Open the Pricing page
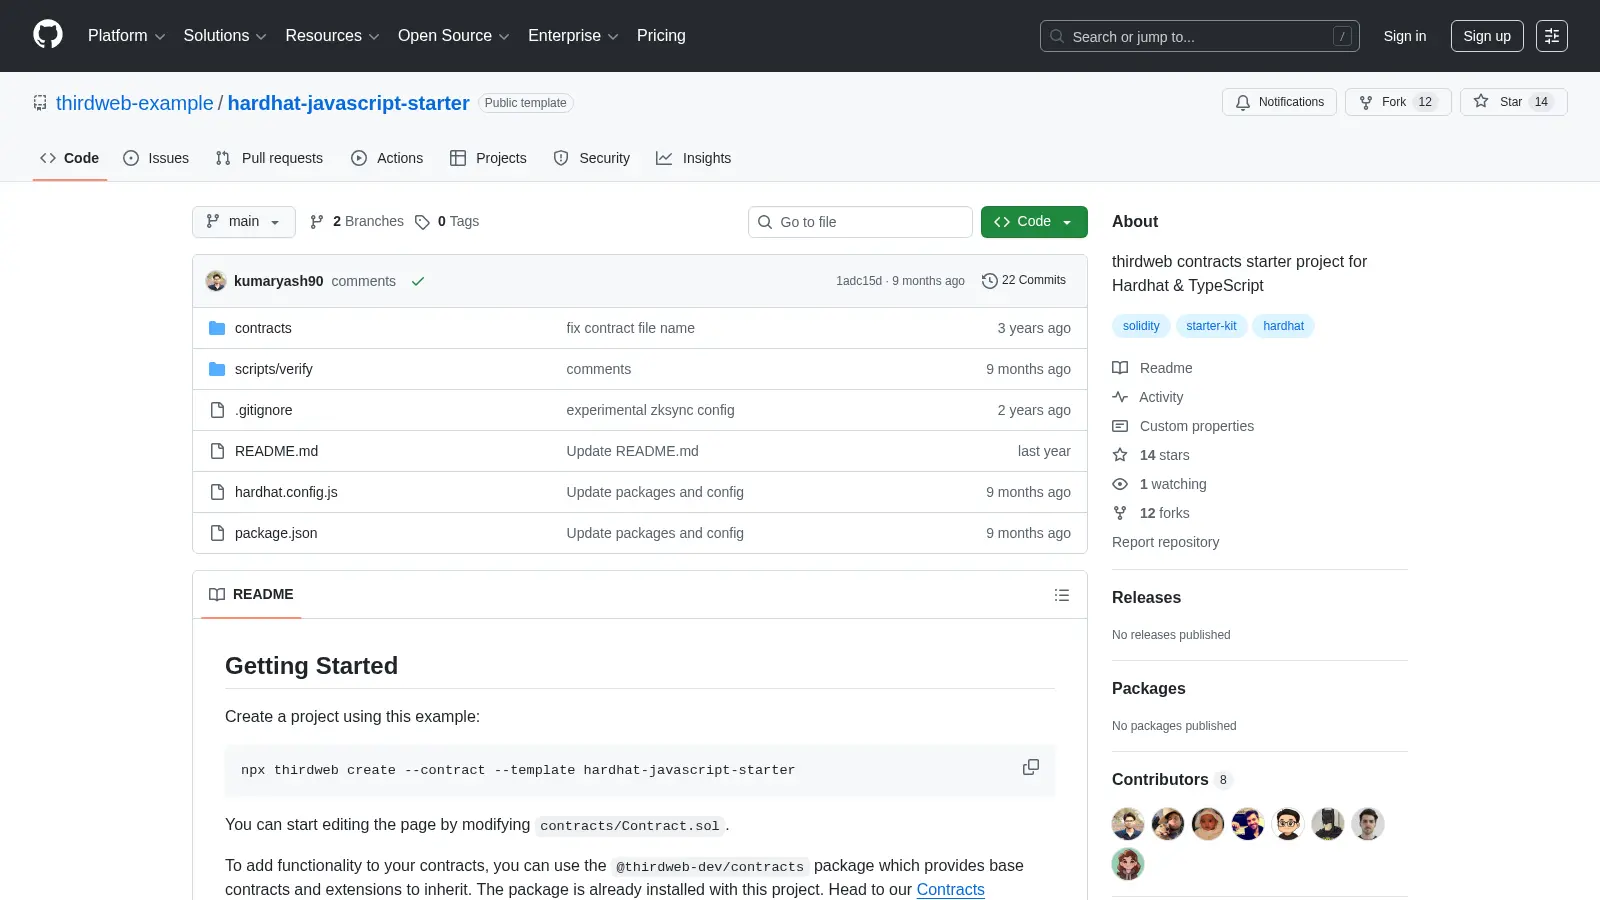 click(x=661, y=36)
